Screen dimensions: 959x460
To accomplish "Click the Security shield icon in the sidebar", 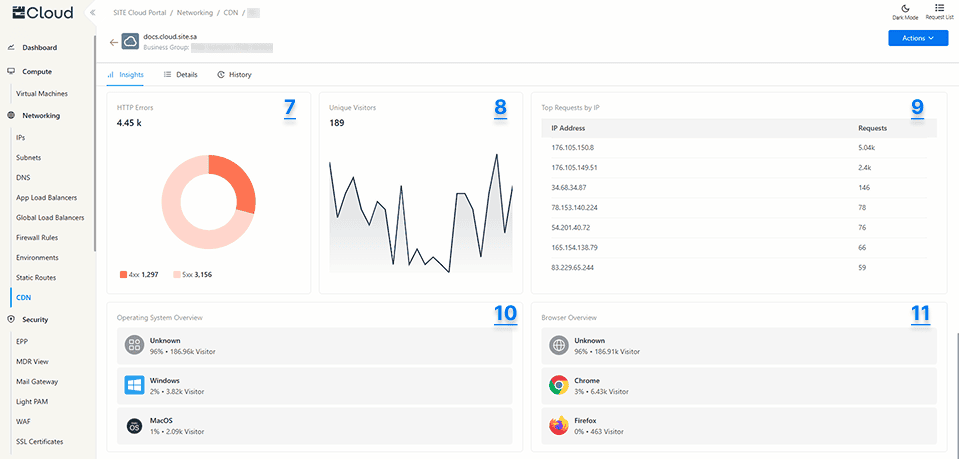I will (x=11, y=320).
